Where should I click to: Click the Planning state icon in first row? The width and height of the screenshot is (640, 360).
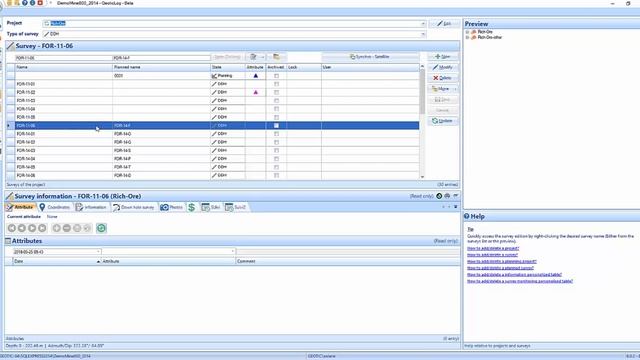214,76
